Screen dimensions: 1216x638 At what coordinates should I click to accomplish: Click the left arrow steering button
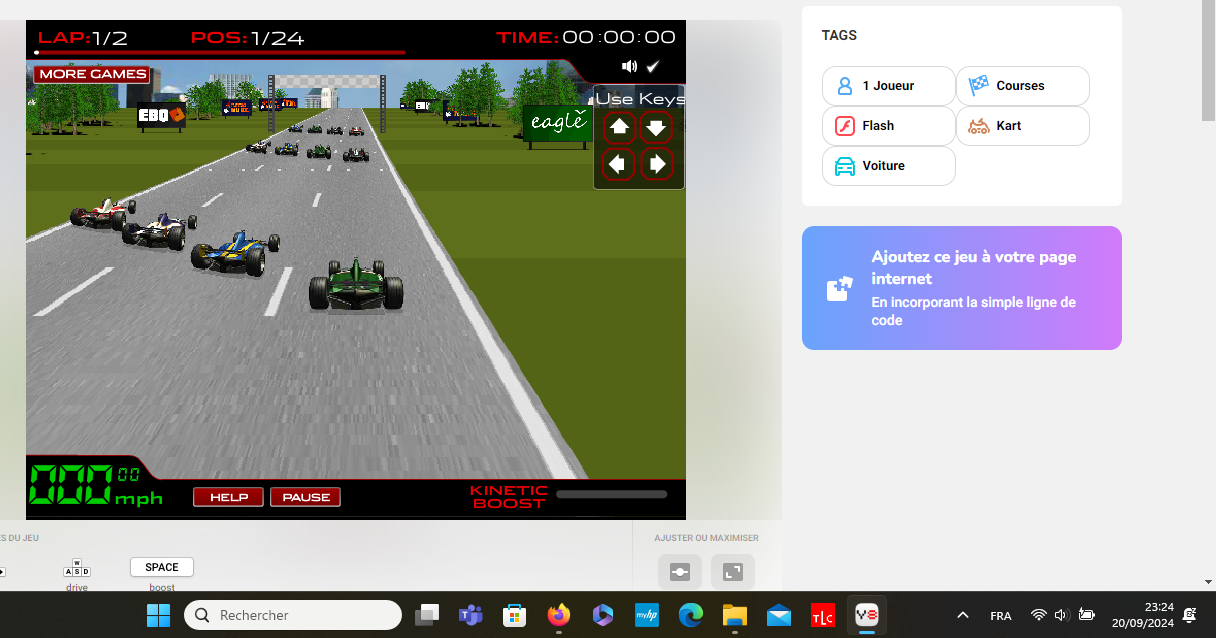point(619,164)
